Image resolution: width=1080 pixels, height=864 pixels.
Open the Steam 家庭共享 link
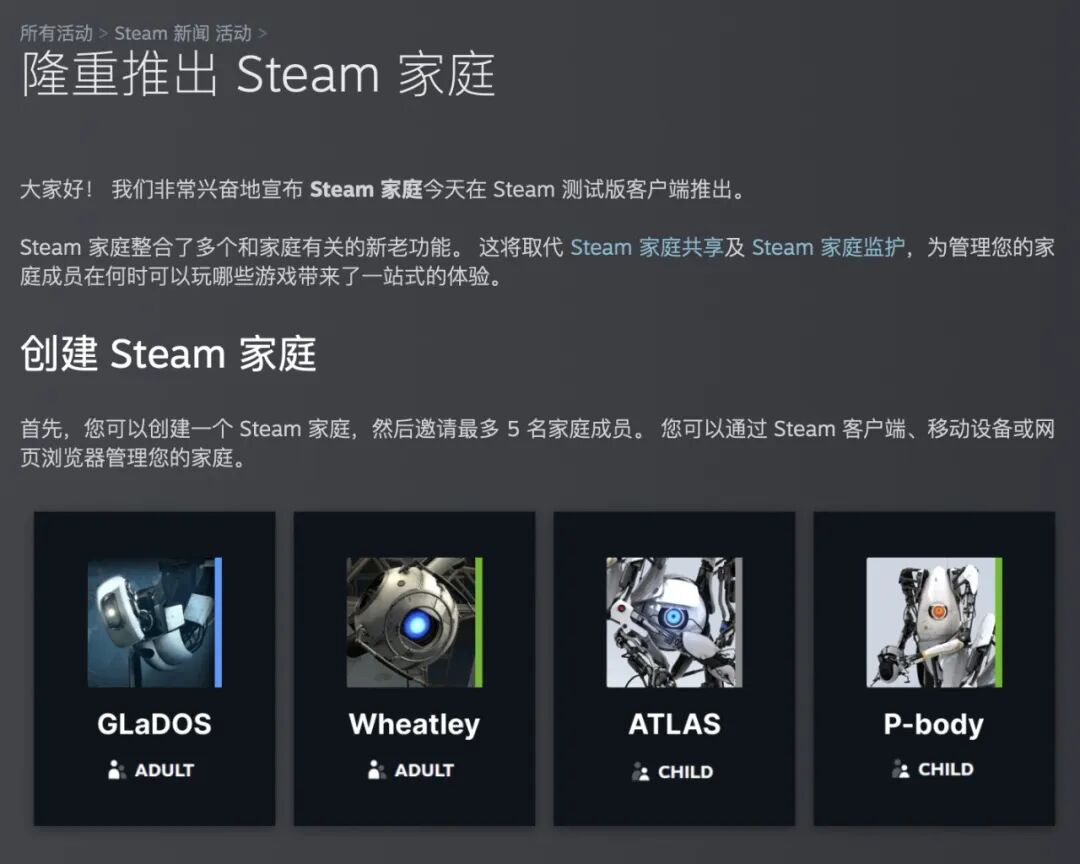pos(647,247)
